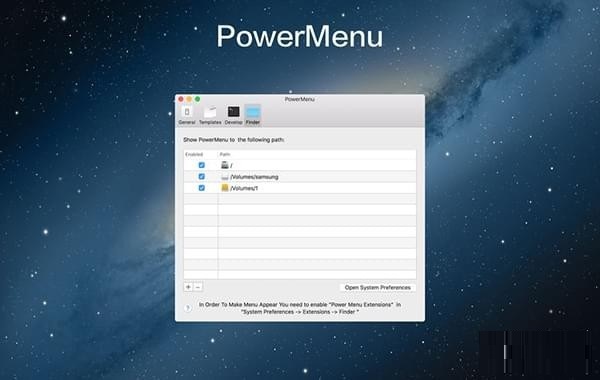Image resolution: width=600 pixels, height=380 pixels.
Task: Minimize PowerMenu window with yellow button
Action: pos(189,99)
